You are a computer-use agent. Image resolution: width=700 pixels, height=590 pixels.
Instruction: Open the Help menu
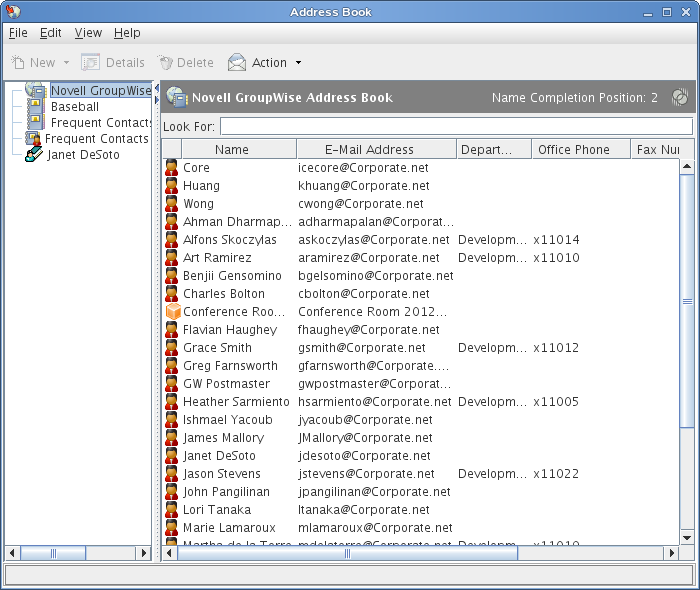point(127,33)
